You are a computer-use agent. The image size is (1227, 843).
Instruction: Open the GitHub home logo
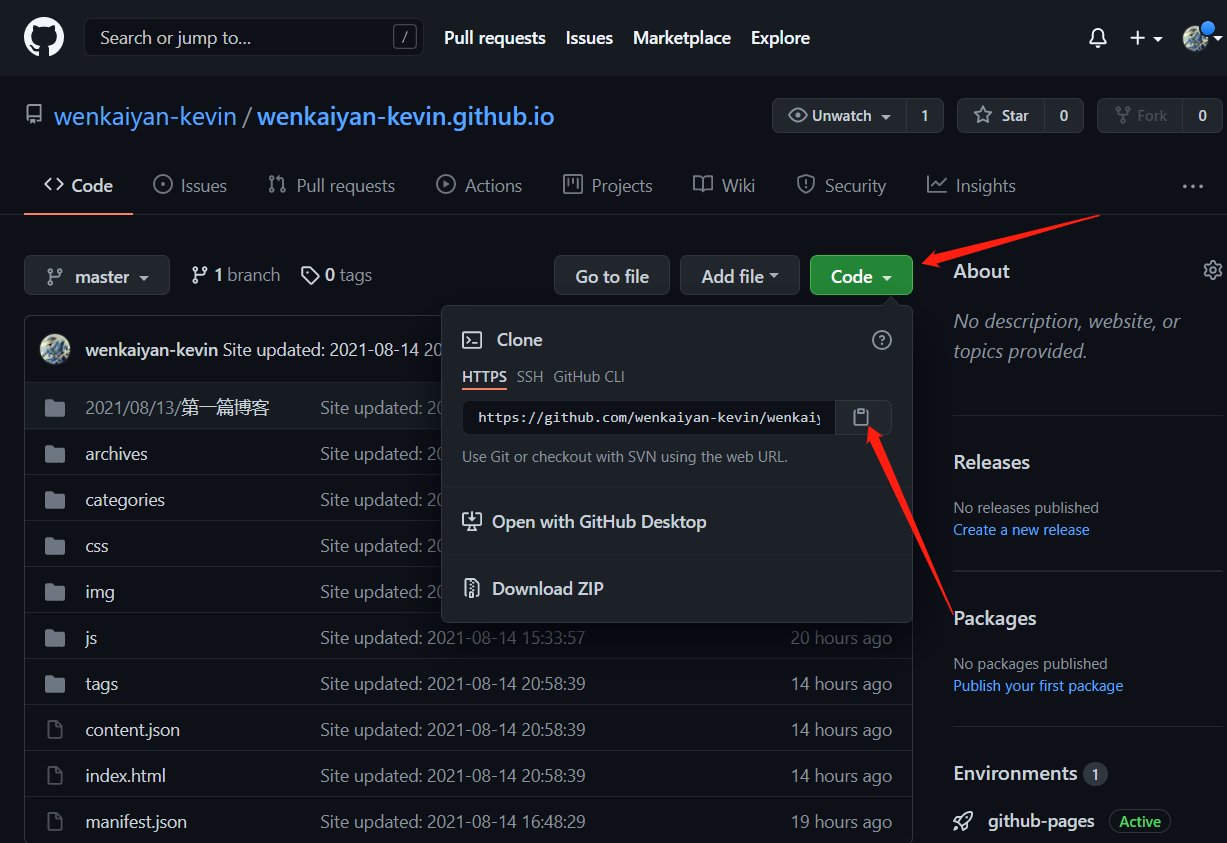(x=44, y=38)
